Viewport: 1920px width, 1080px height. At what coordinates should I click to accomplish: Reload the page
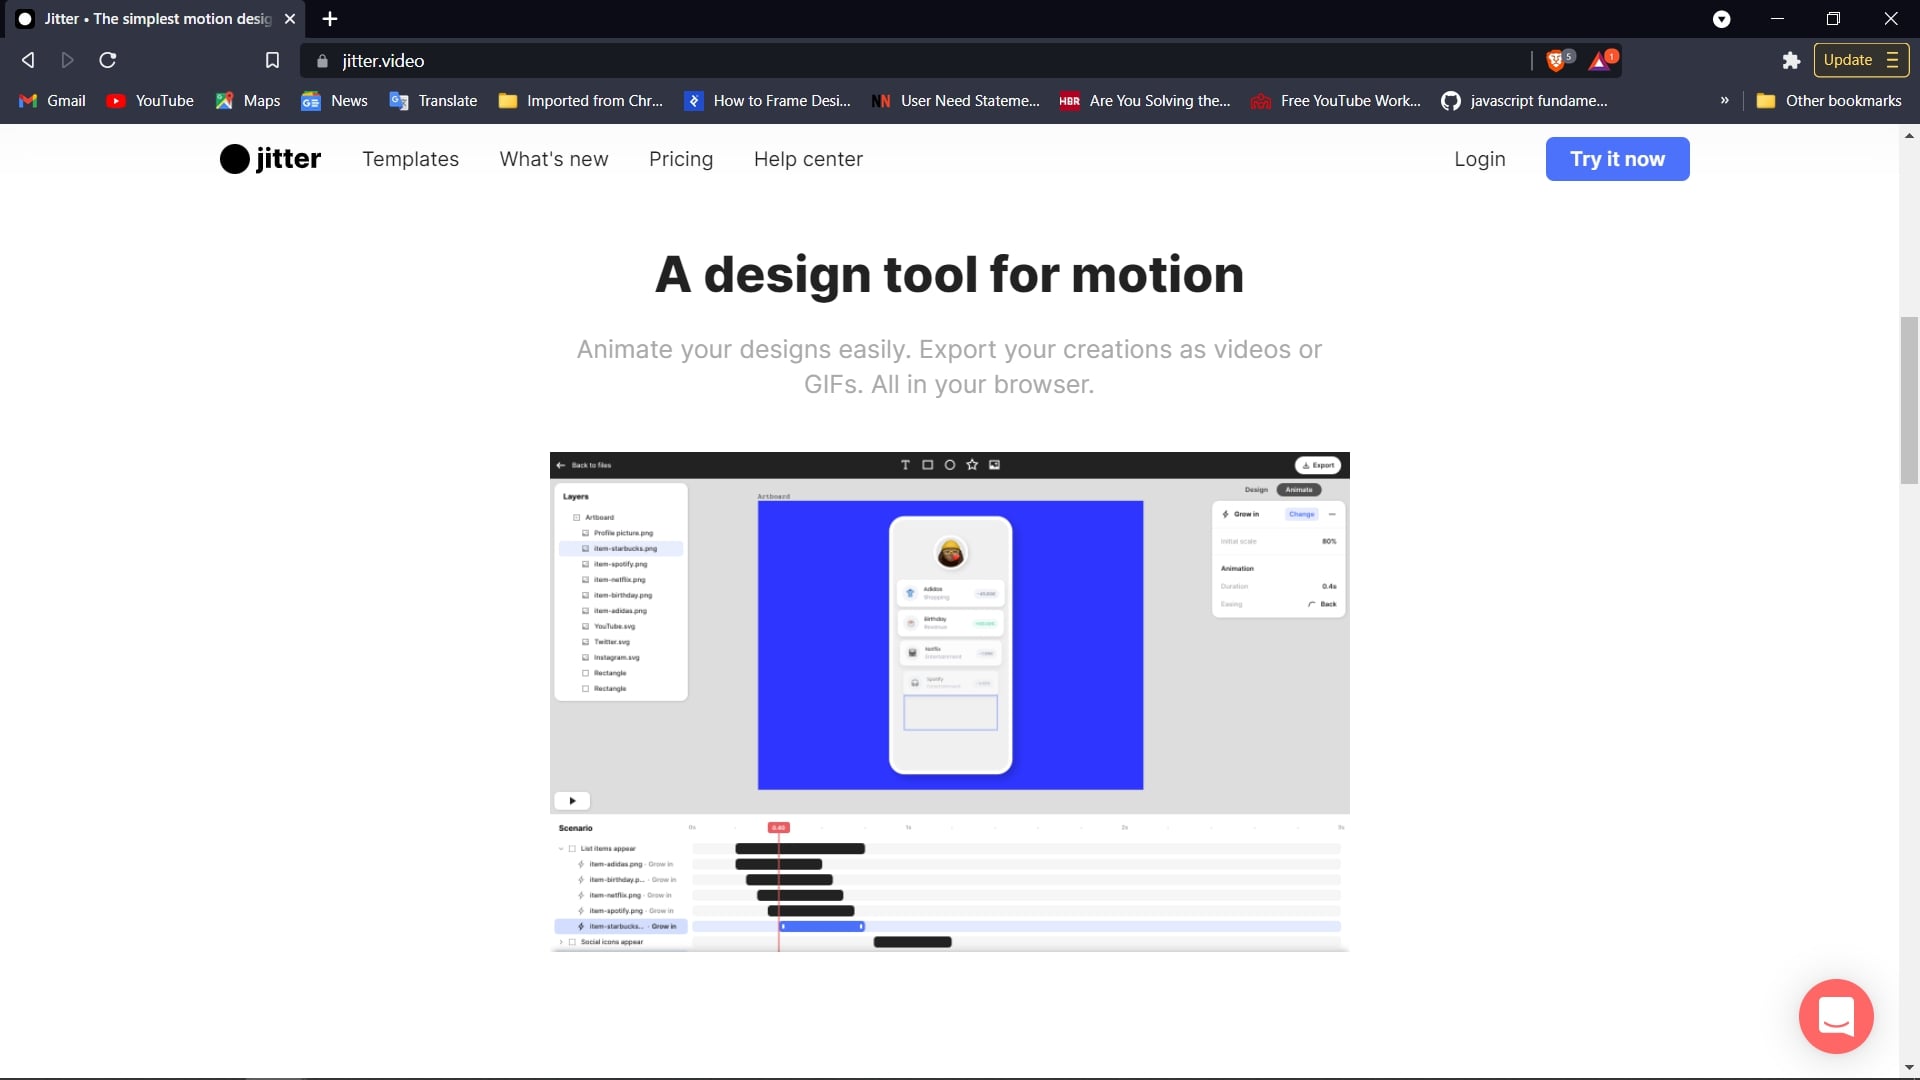pyautogui.click(x=108, y=61)
